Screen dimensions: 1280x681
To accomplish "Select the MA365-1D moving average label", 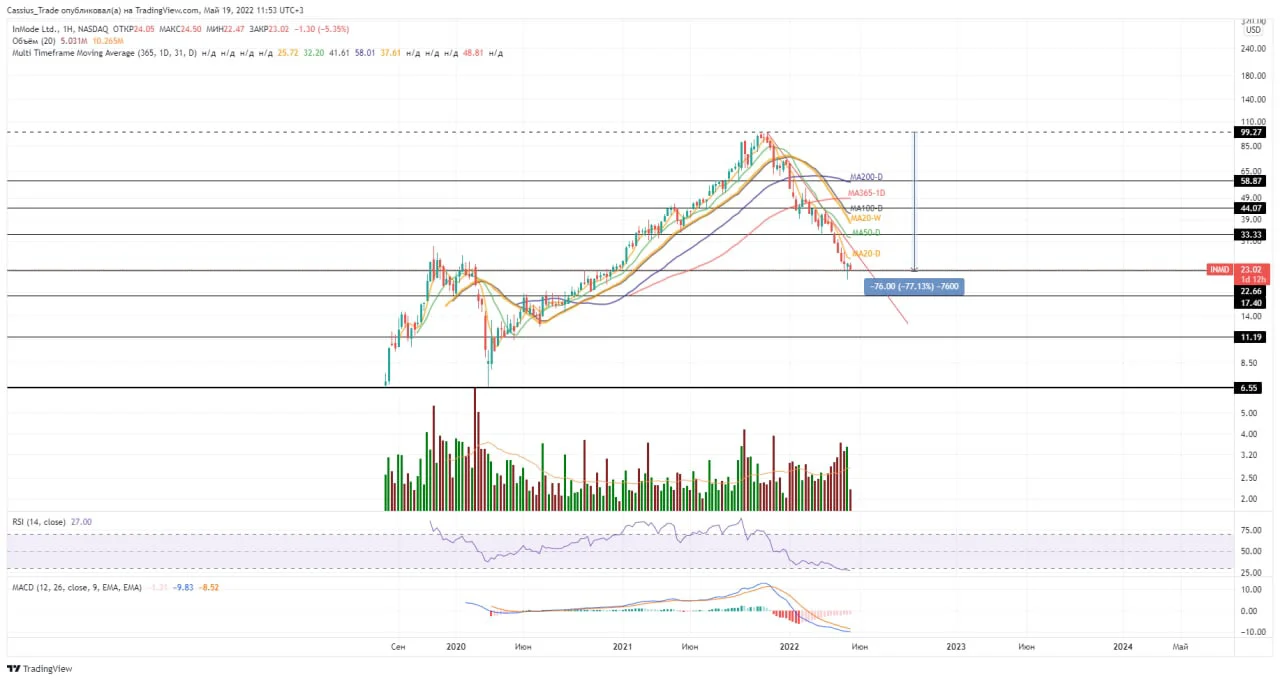I will 866,193.
